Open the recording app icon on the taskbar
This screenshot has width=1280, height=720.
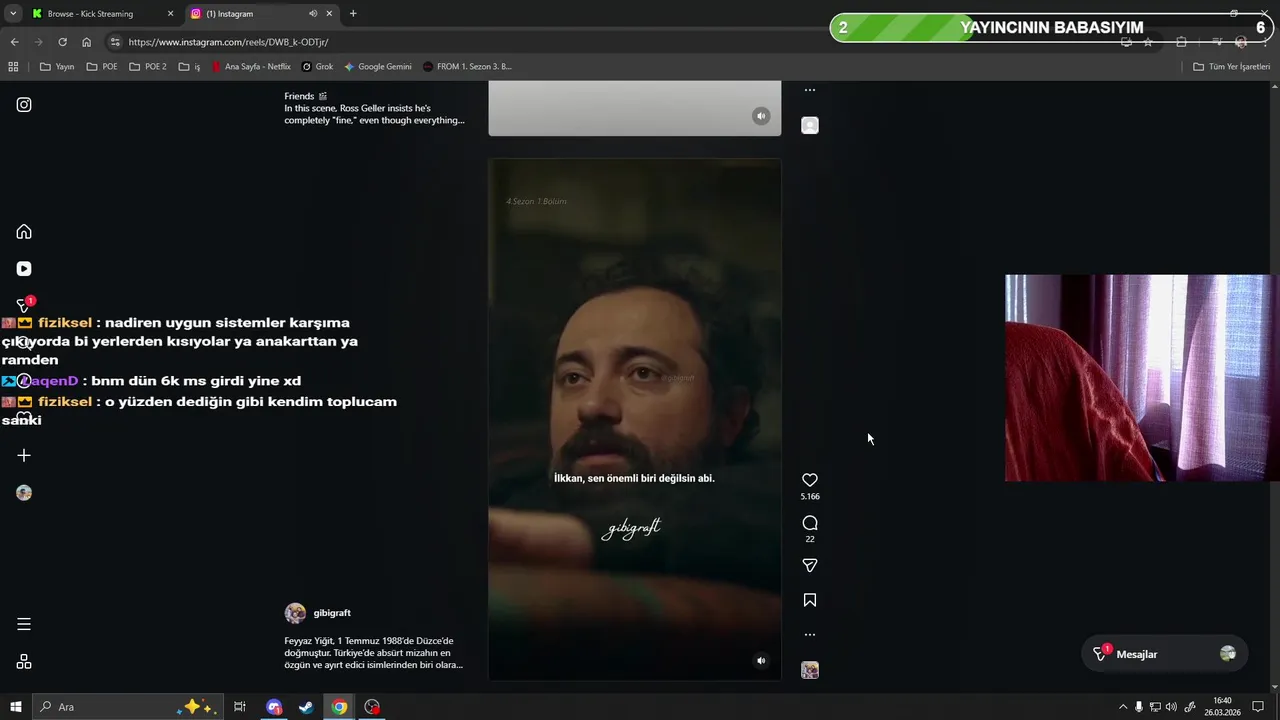pos(372,707)
